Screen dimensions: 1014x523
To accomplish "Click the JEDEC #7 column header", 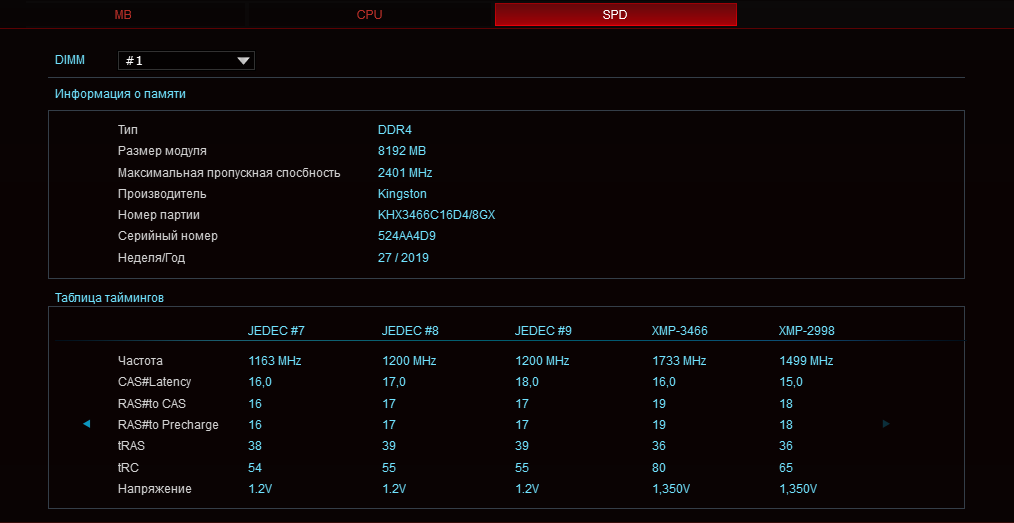I will click(x=276, y=331).
